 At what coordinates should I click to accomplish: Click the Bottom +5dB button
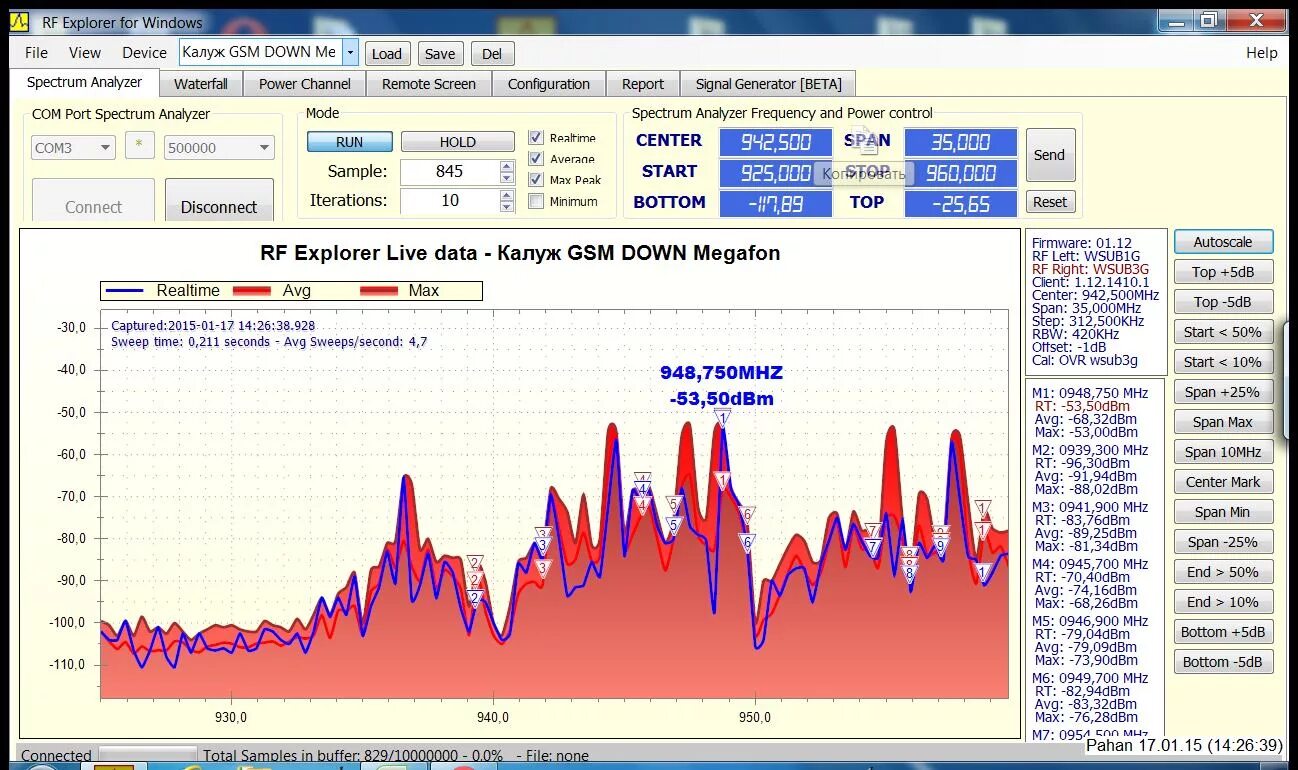[x=1223, y=632]
